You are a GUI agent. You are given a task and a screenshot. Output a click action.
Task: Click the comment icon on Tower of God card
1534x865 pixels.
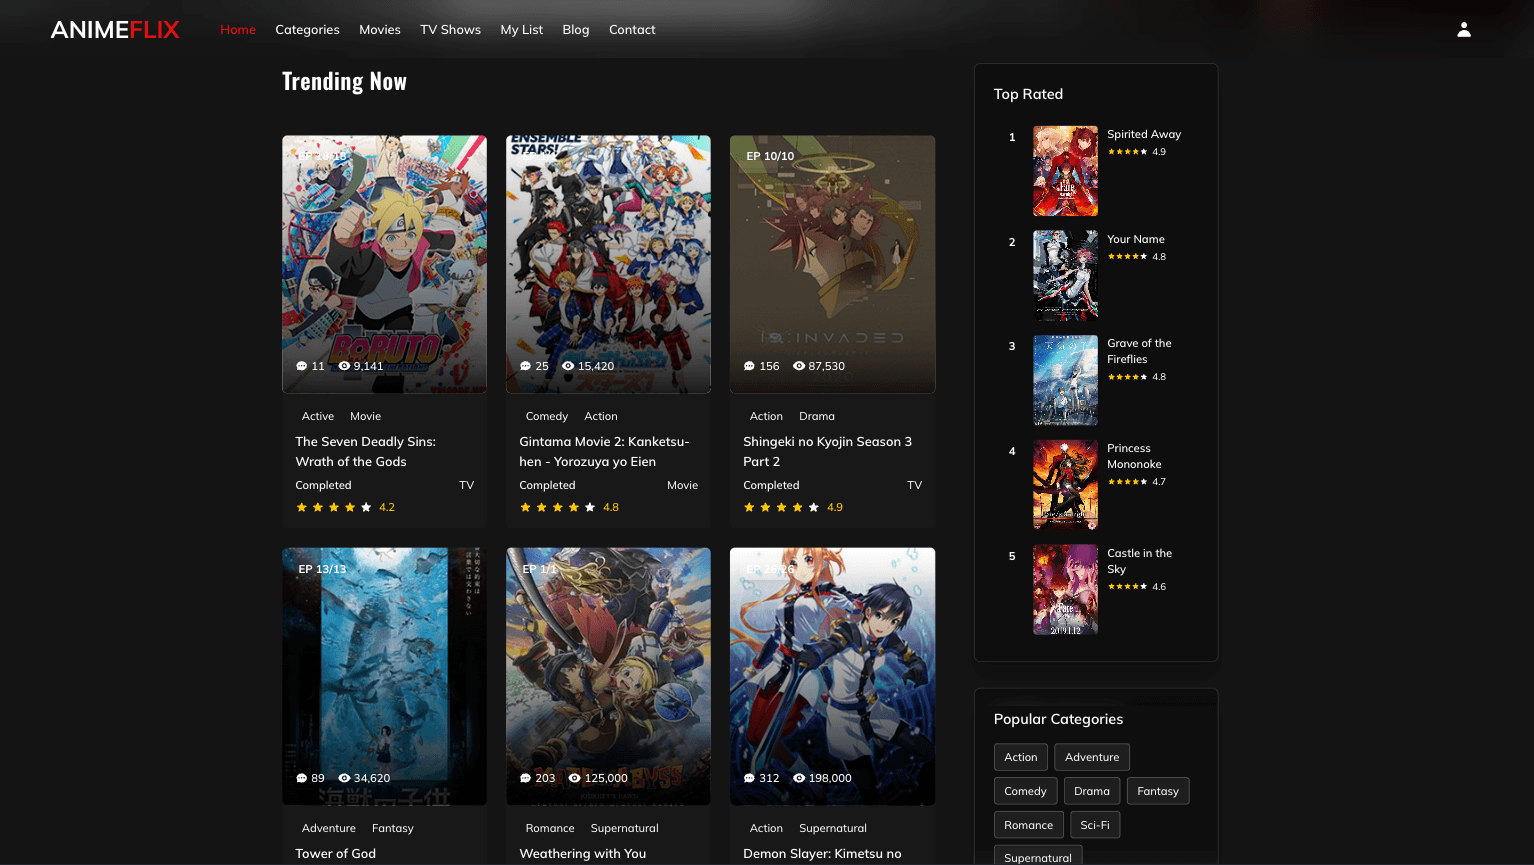coord(301,778)
